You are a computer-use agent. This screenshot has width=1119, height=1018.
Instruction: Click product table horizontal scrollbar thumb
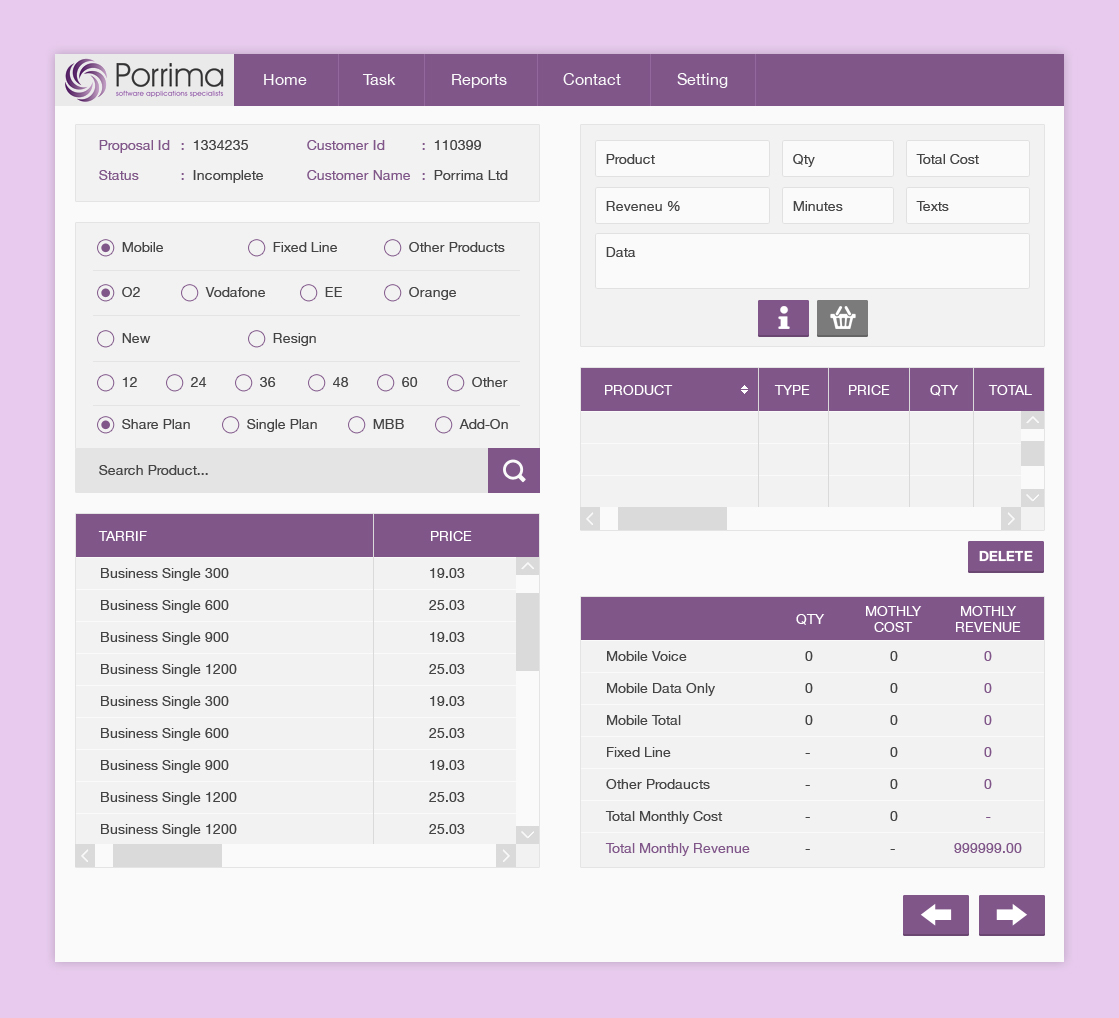[672, 518]
